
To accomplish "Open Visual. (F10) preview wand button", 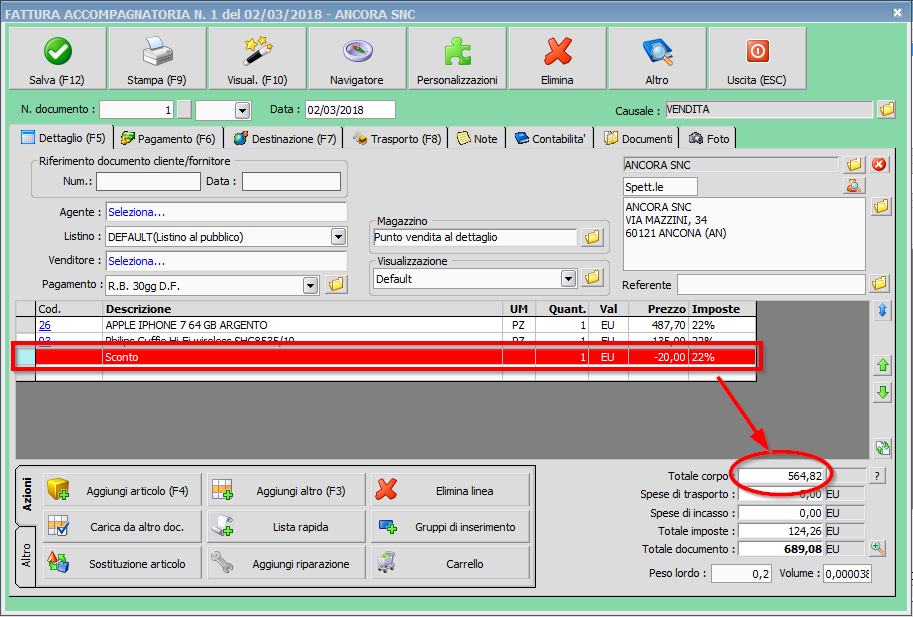I will point(257,59).
